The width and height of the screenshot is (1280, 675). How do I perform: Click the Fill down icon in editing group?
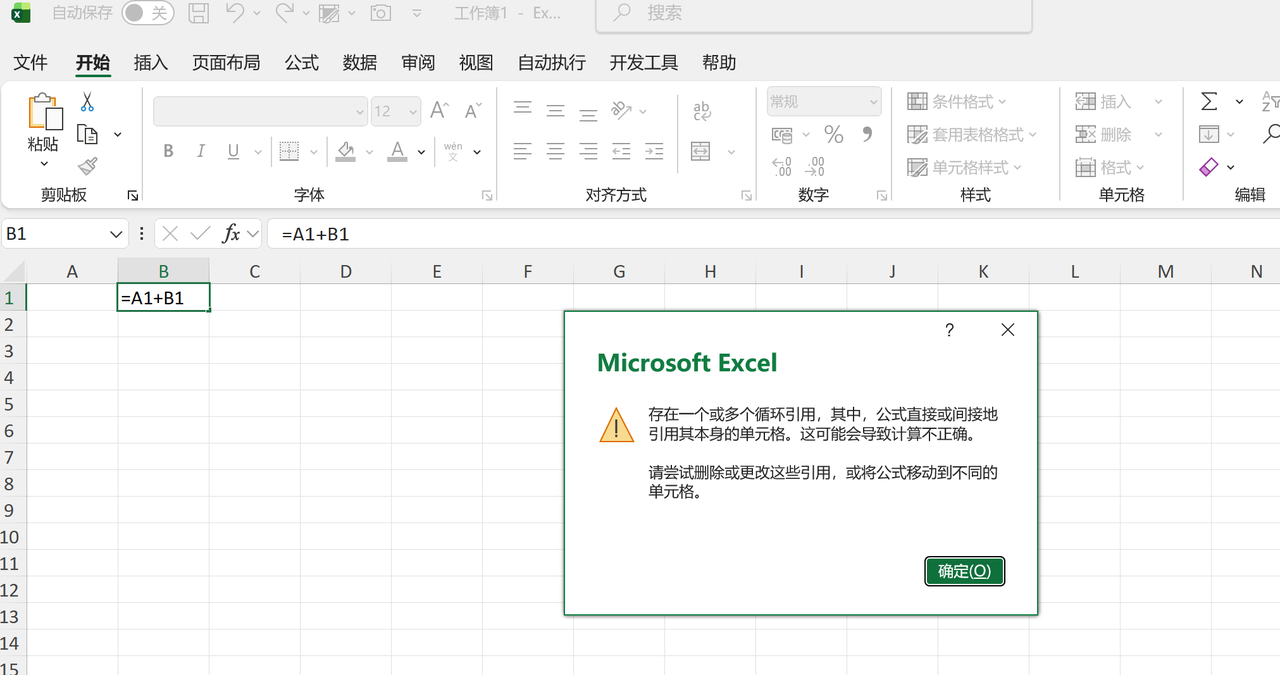click(x=1209, y=134)
